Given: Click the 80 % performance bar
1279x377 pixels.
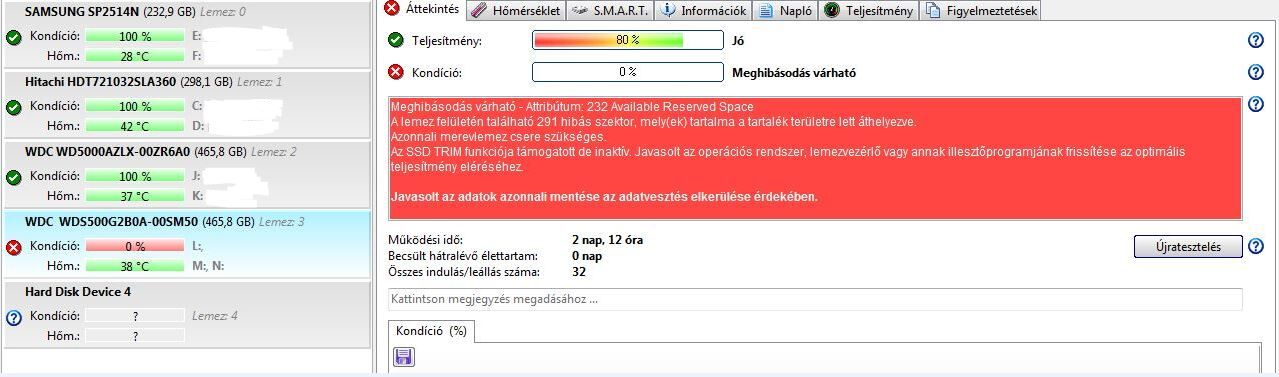Looking at the screenshot, I should pos(627,41).
